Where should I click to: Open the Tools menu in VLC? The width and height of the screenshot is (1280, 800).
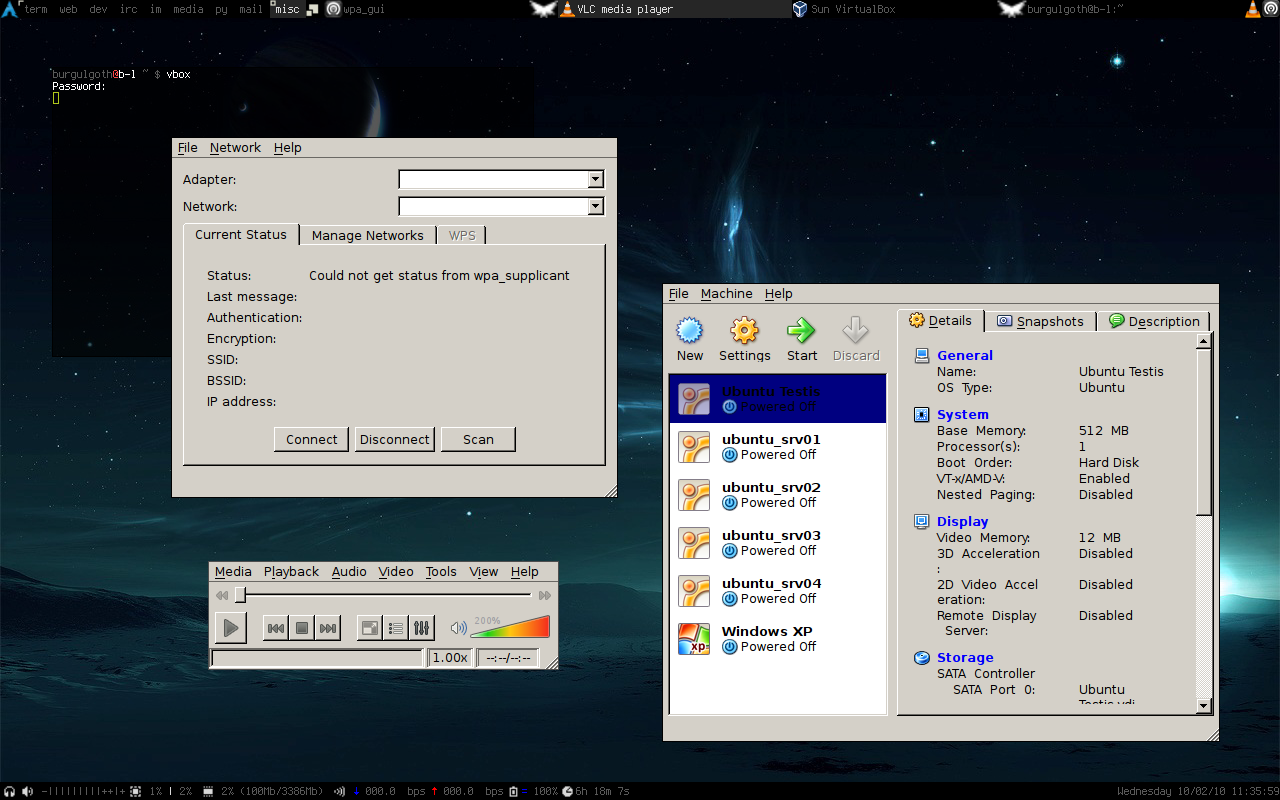(441, 571)
